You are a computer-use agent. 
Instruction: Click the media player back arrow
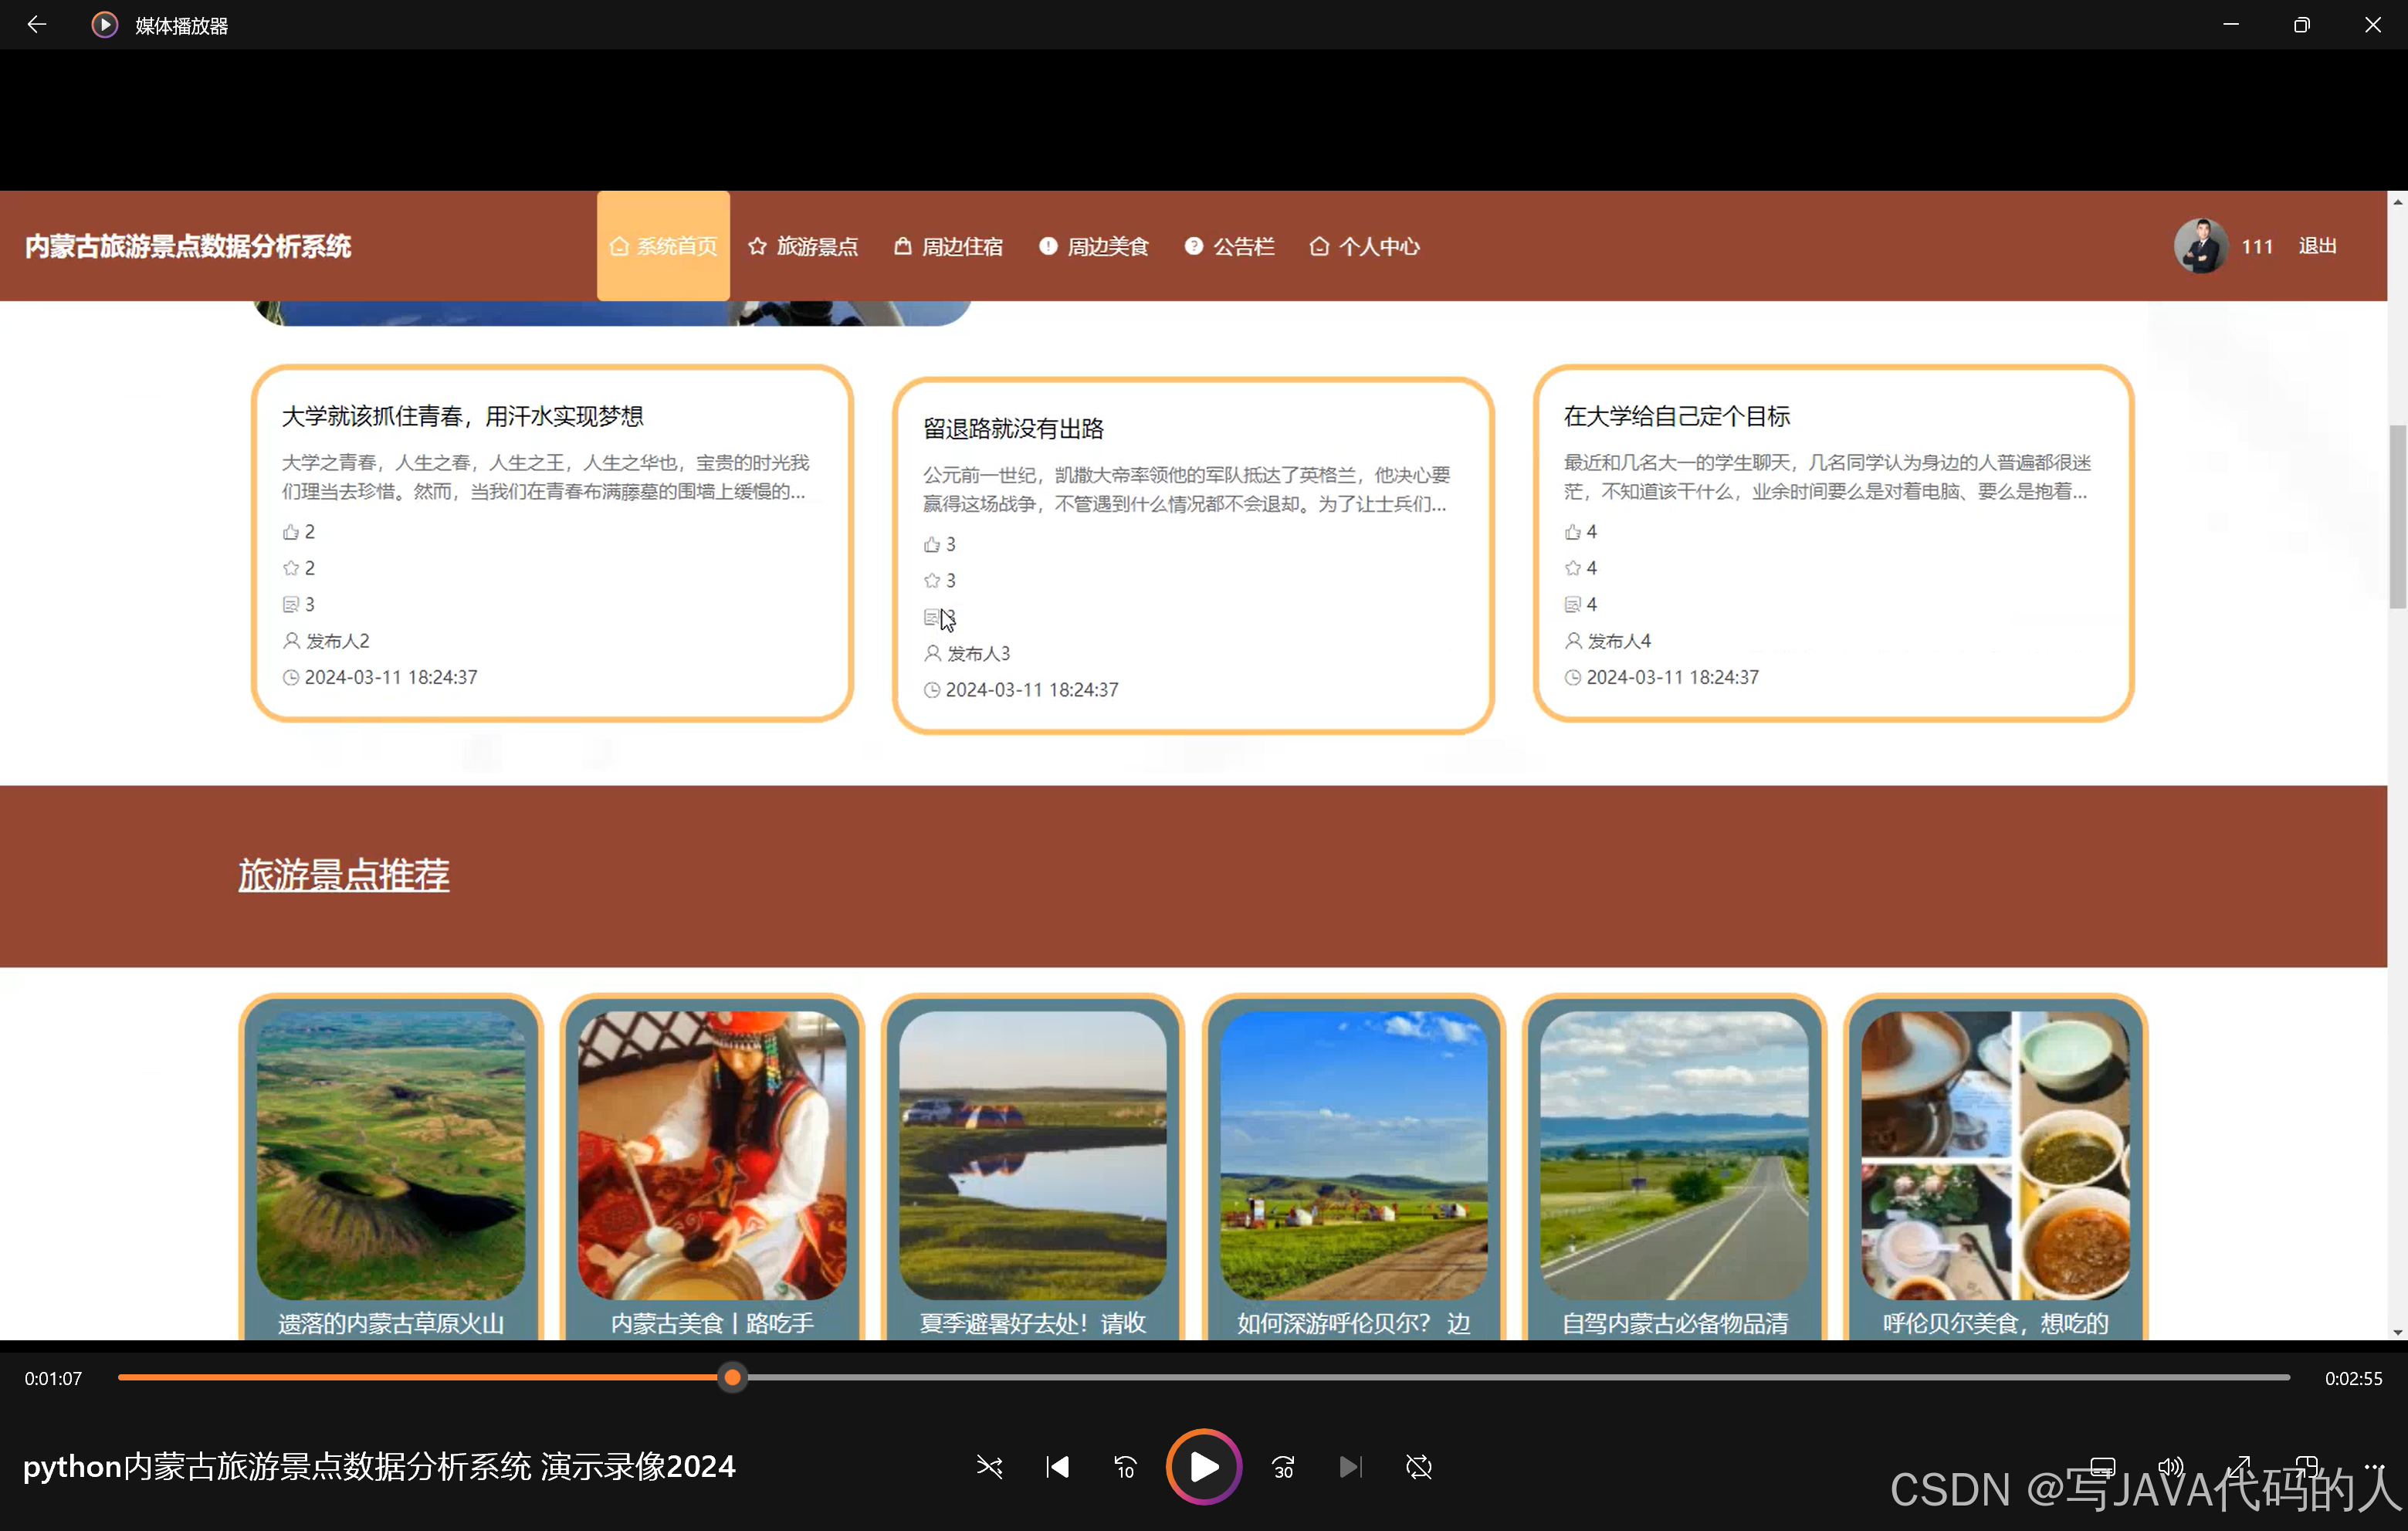(x=36, y=25)
